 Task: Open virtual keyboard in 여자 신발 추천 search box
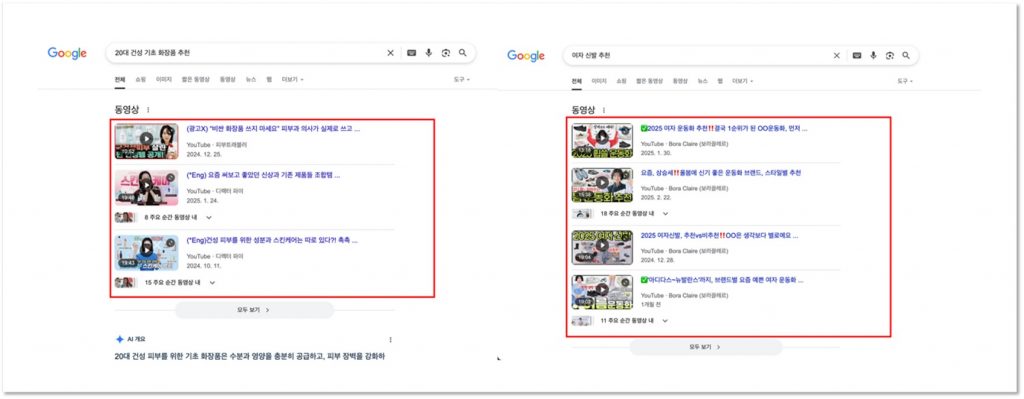(x=857, y=56)
